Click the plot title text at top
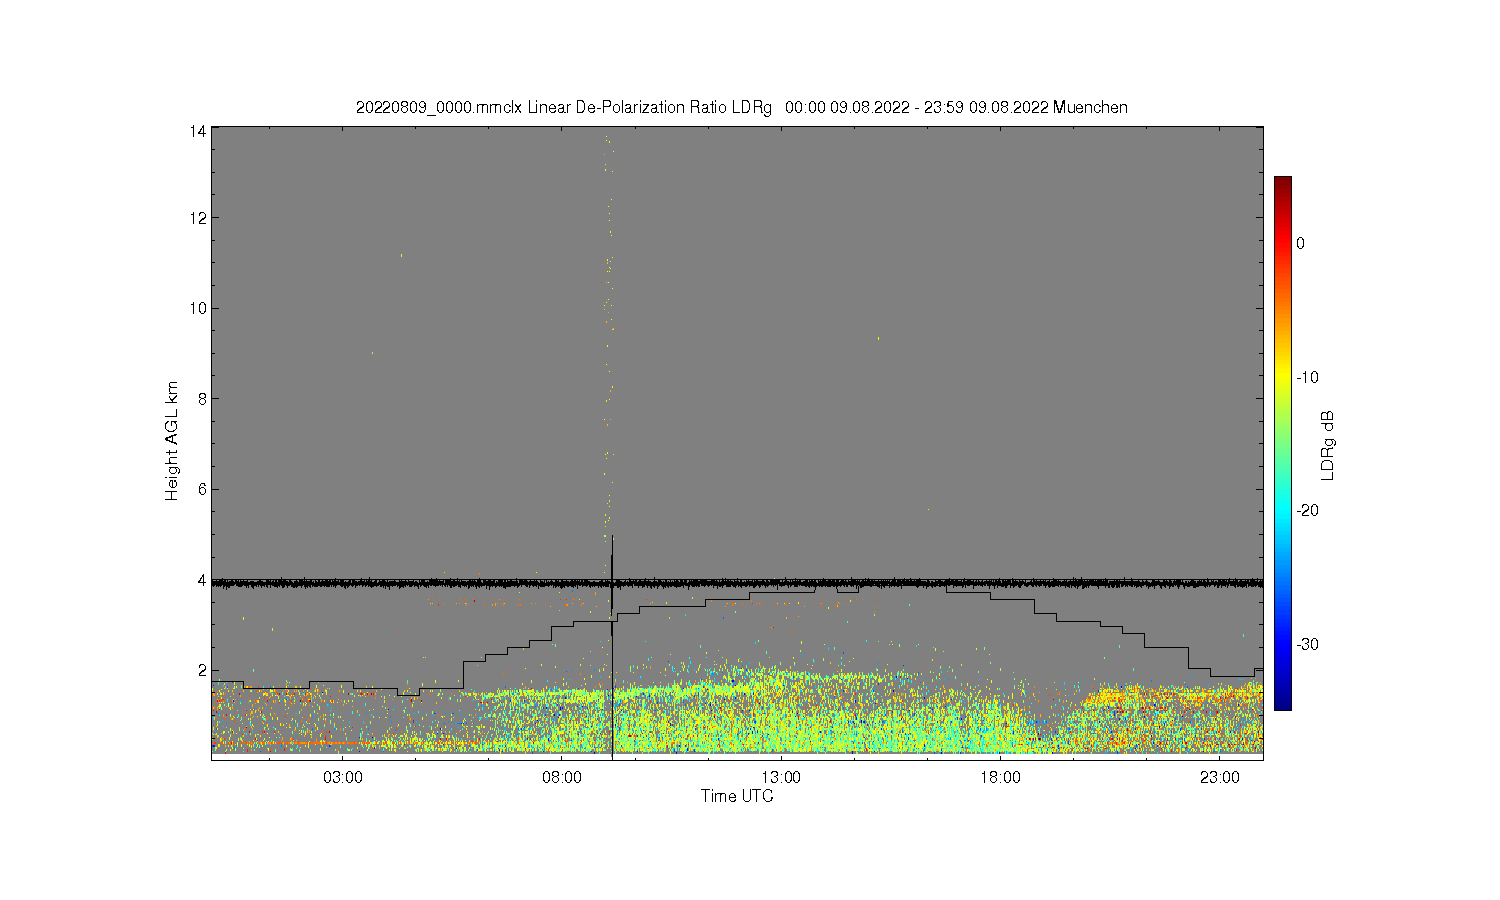Image resolution: width=1500 pixels, height=900 pixels. pos(741,107)
